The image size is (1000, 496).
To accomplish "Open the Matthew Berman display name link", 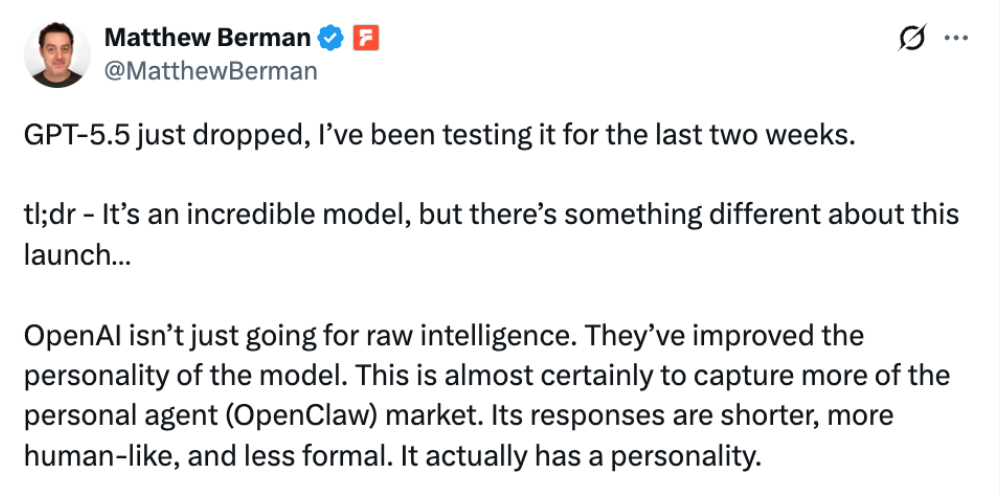I will coord(208,39).
